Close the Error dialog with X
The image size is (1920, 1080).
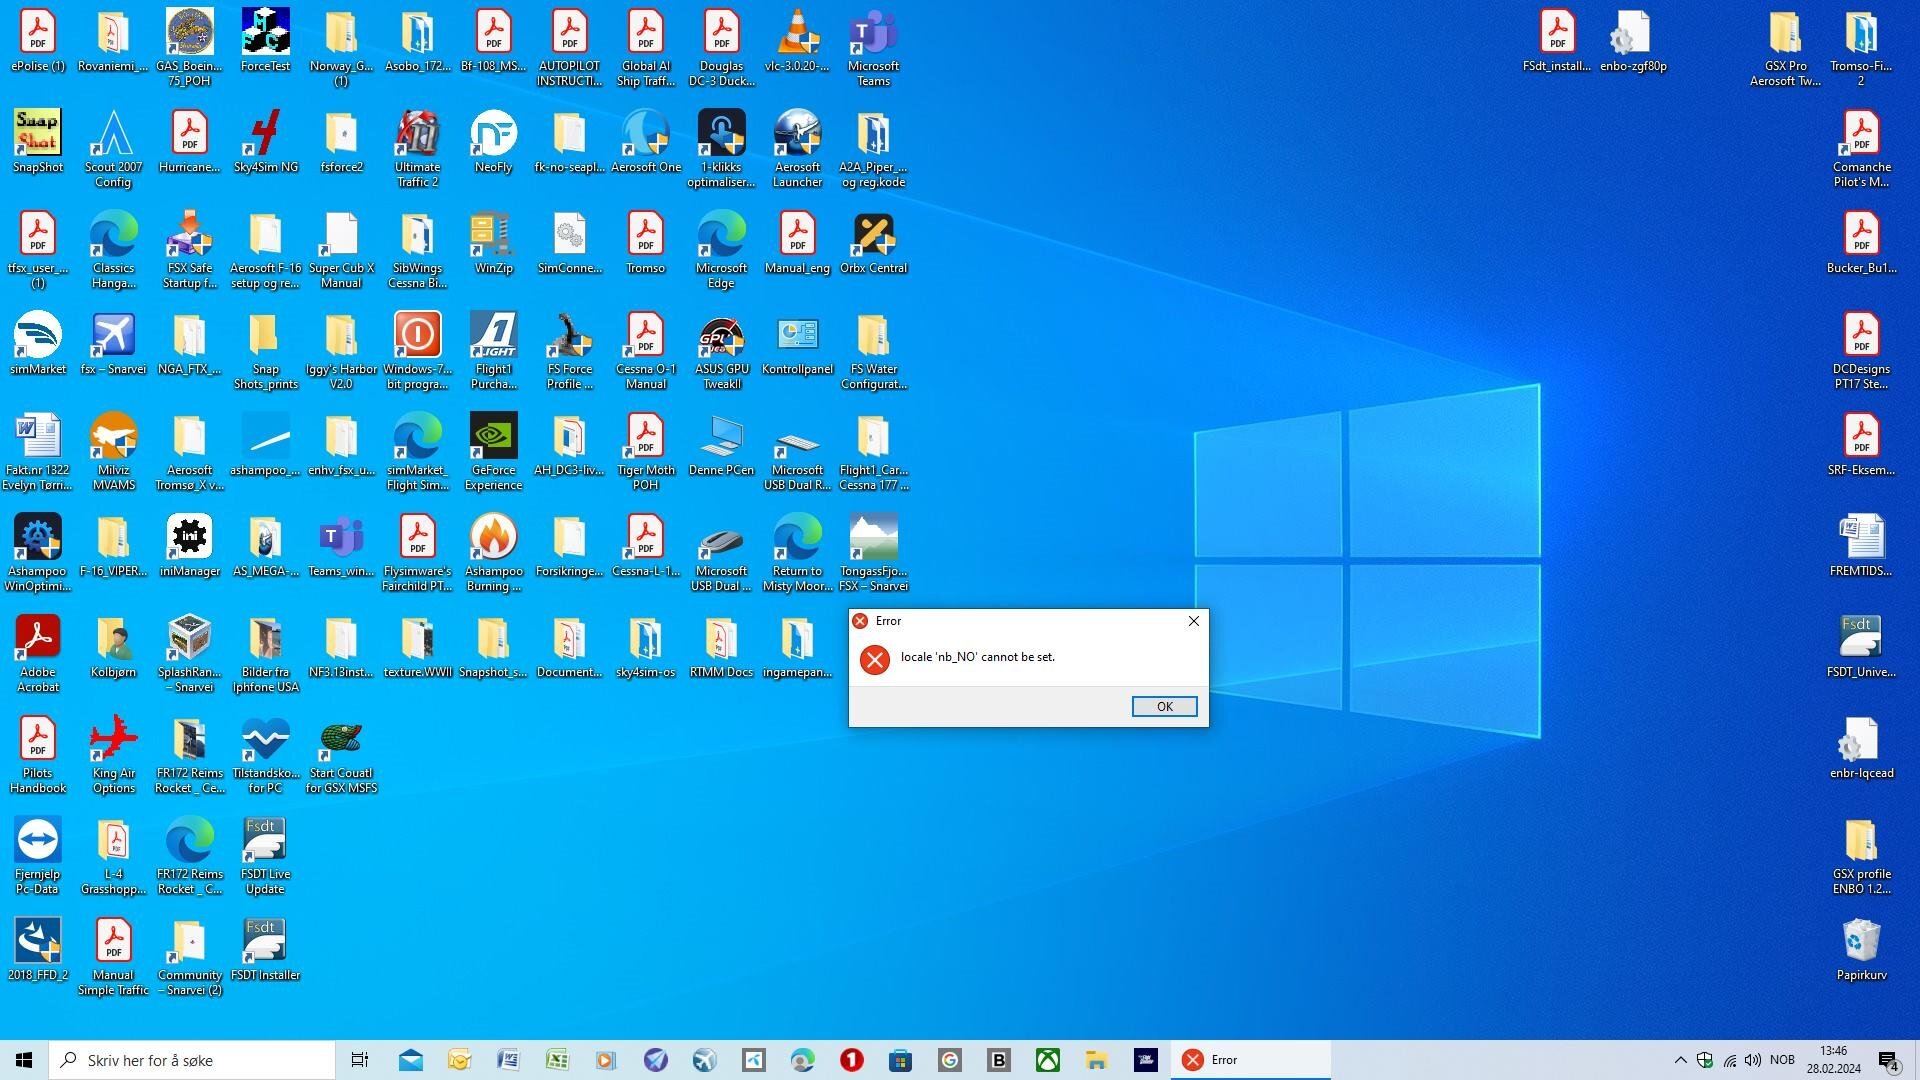tap(1193, 621)
